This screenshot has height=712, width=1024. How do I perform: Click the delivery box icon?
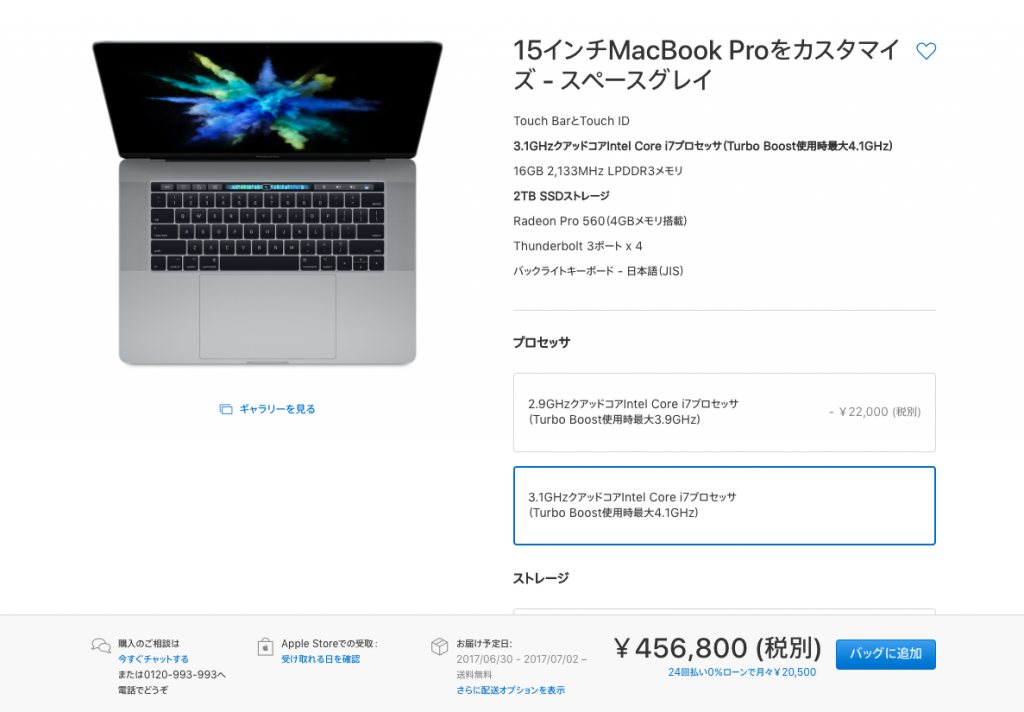click(440, 646)
